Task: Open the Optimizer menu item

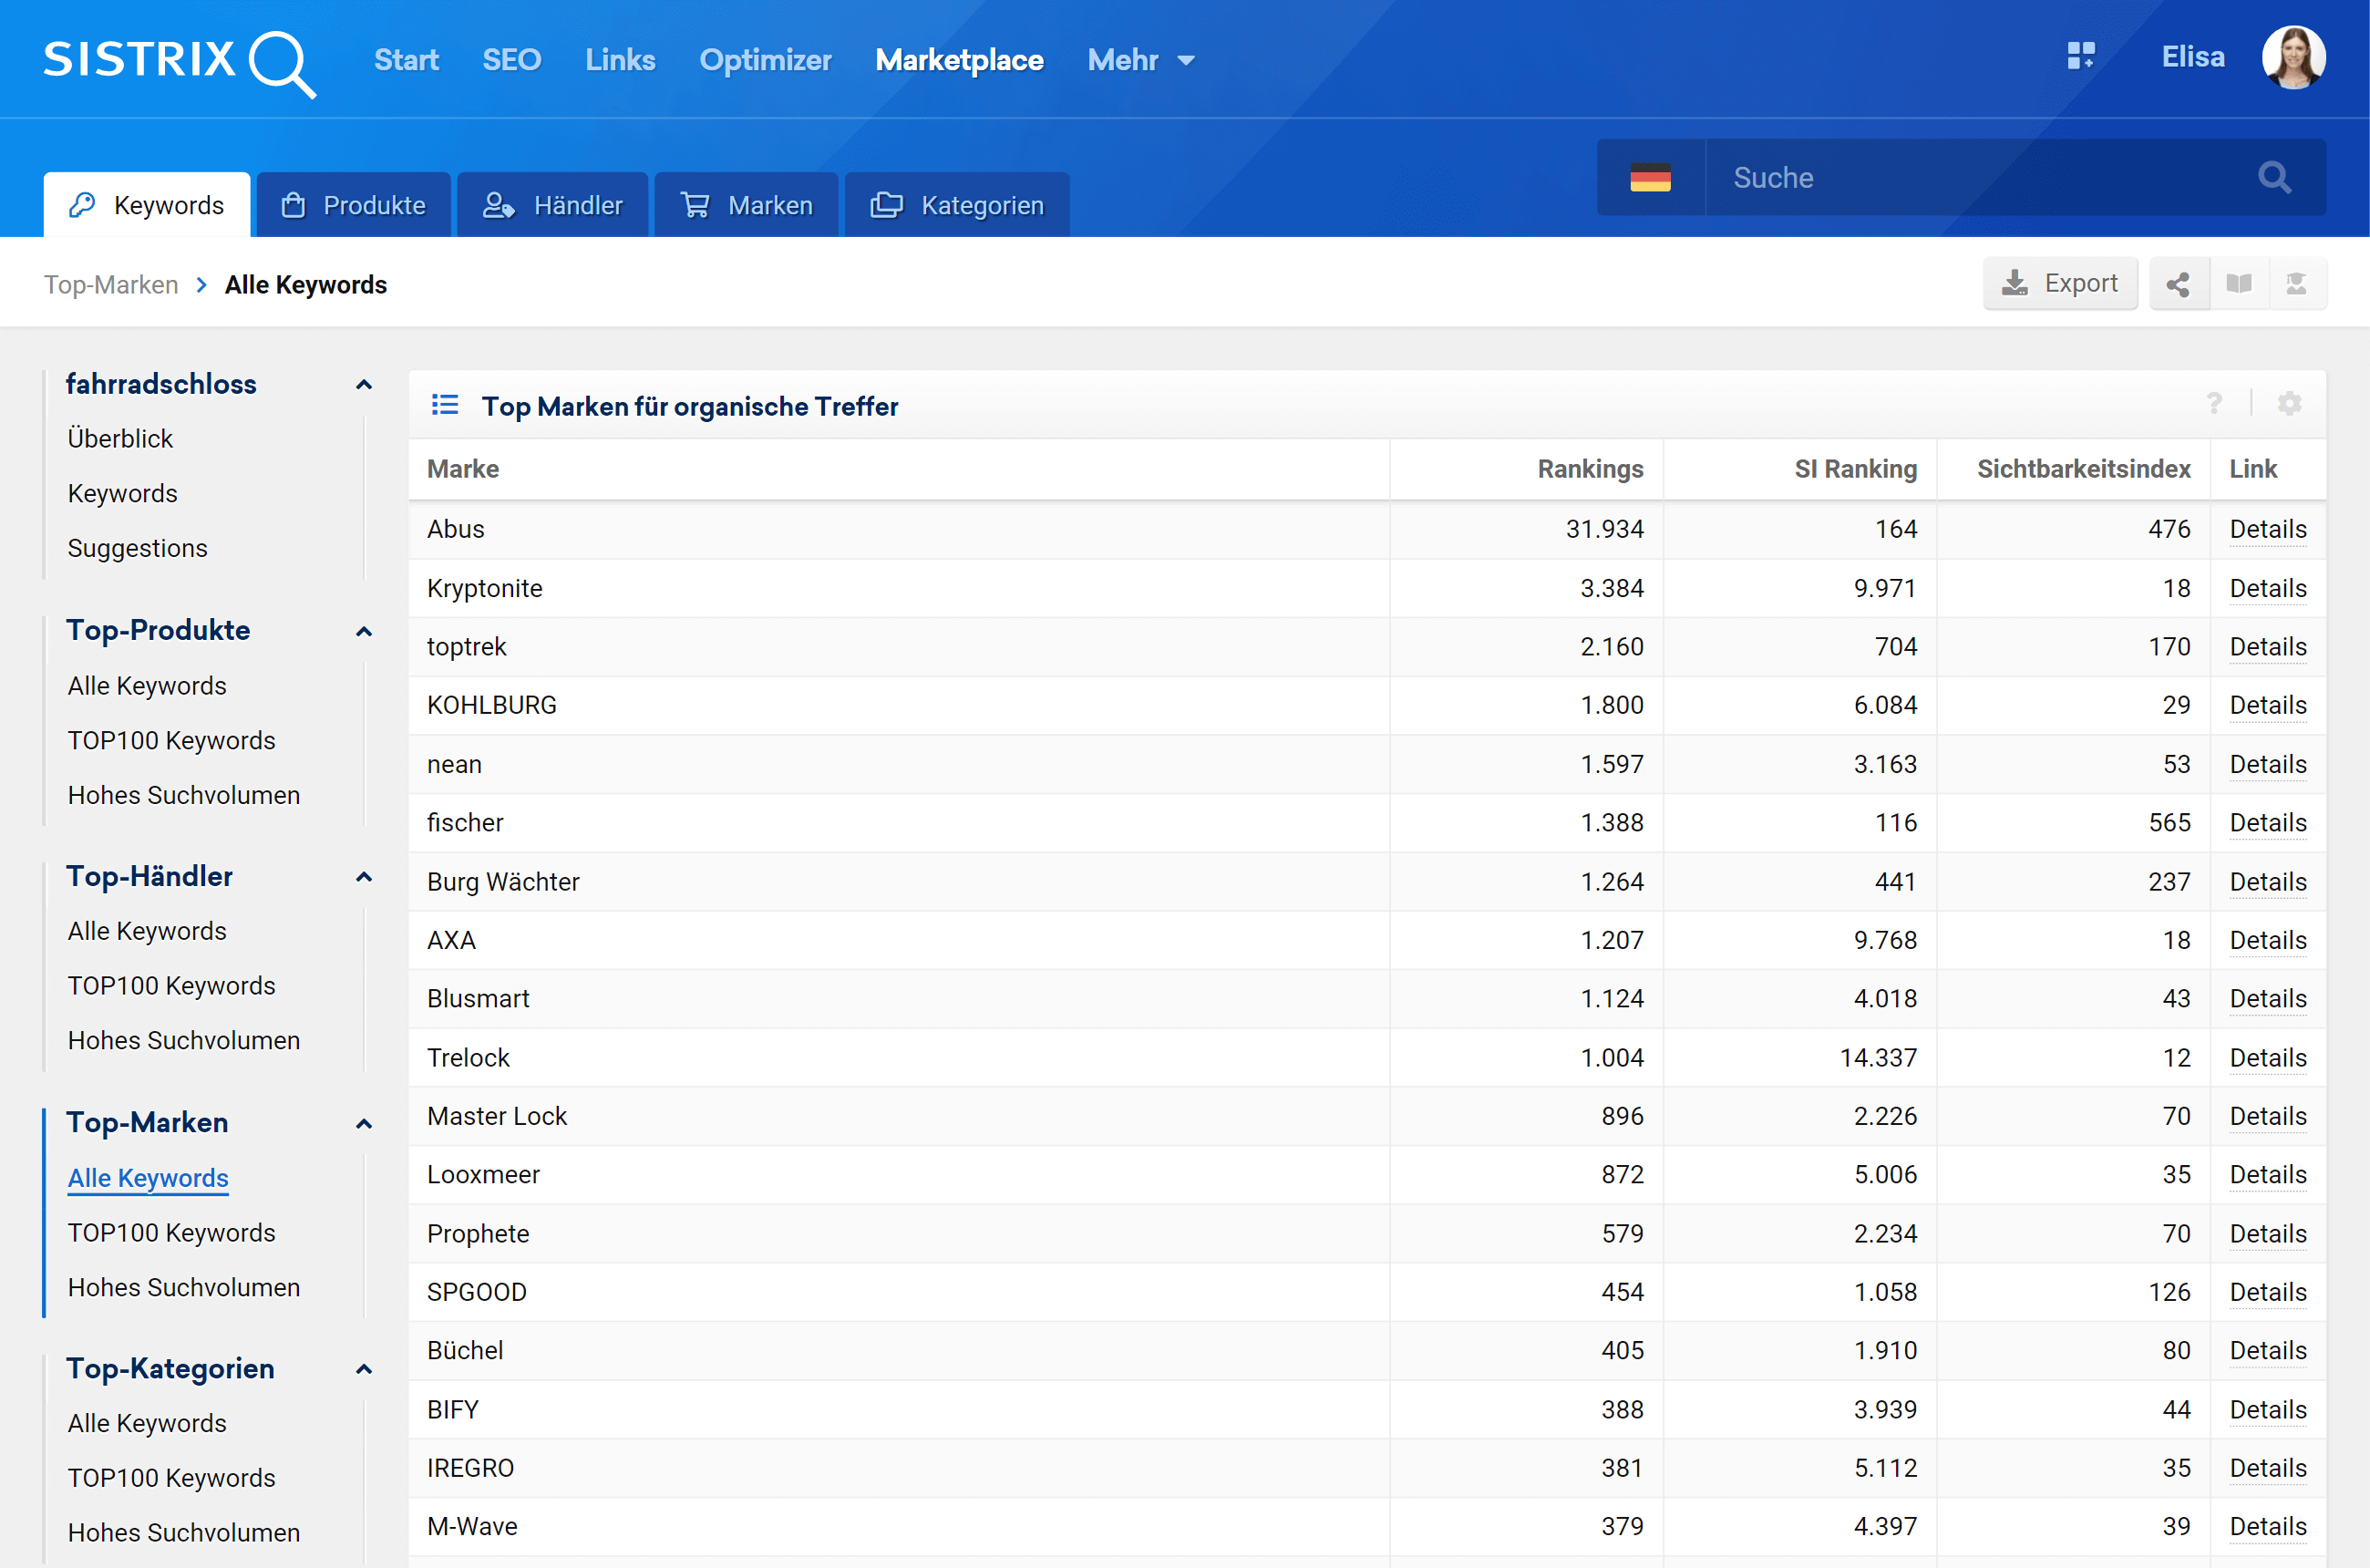Action: [765, 60]
